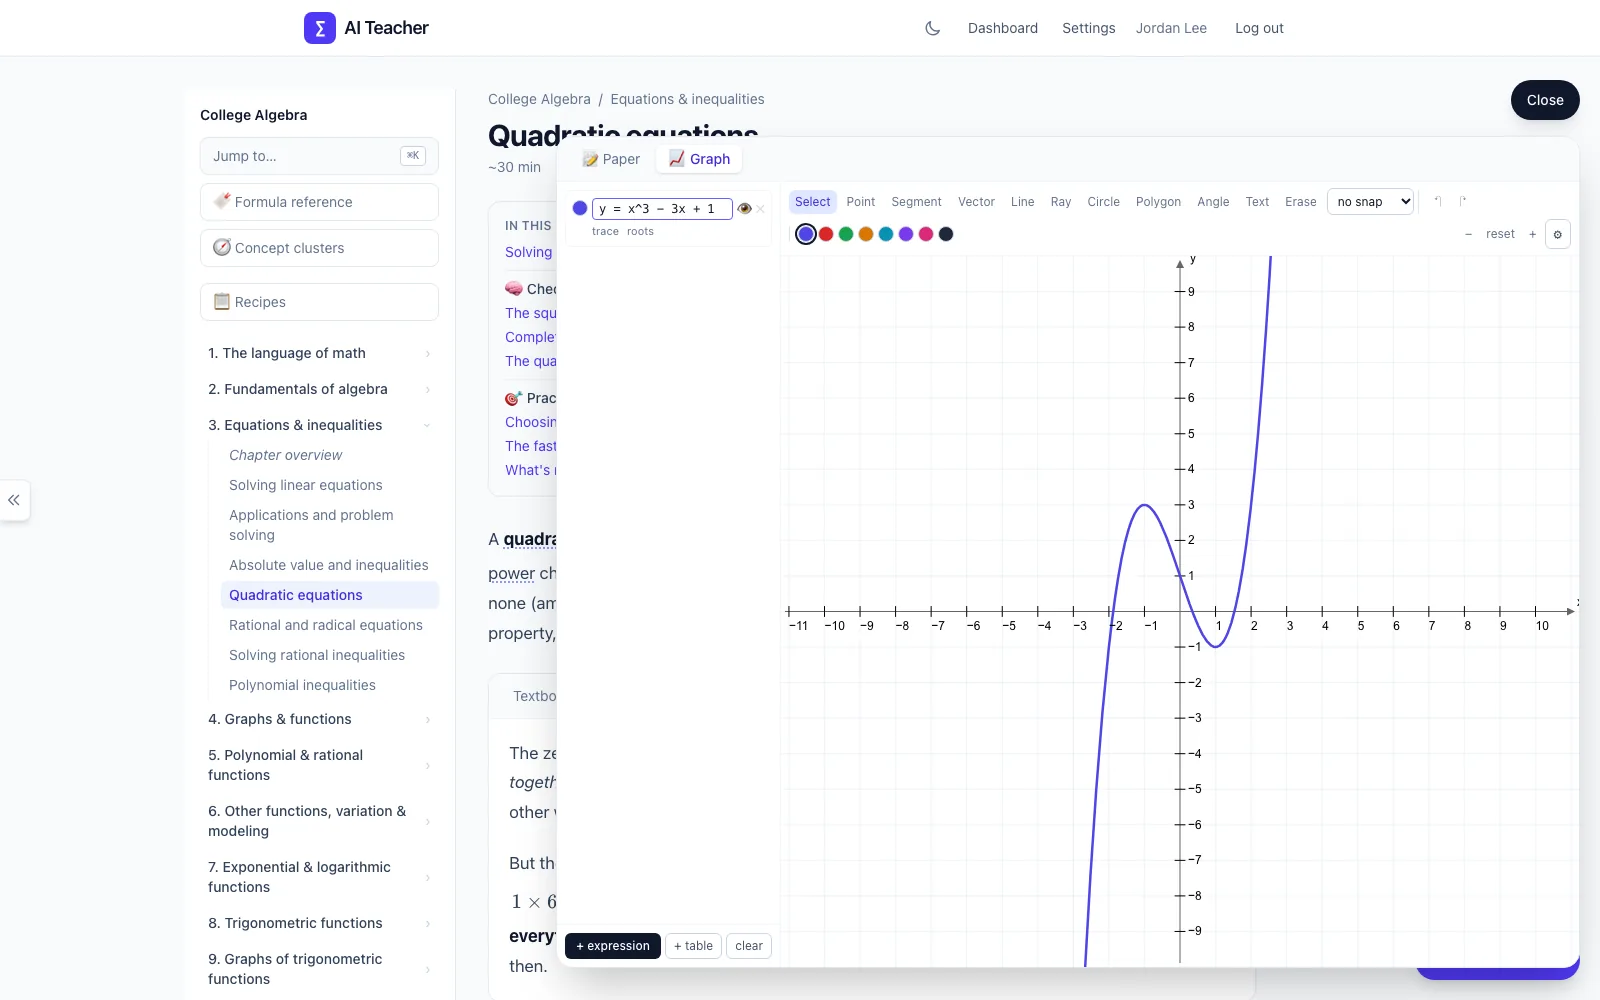
Task: Expand Fundamentals of algebra chapter
Action: [319, 389]
